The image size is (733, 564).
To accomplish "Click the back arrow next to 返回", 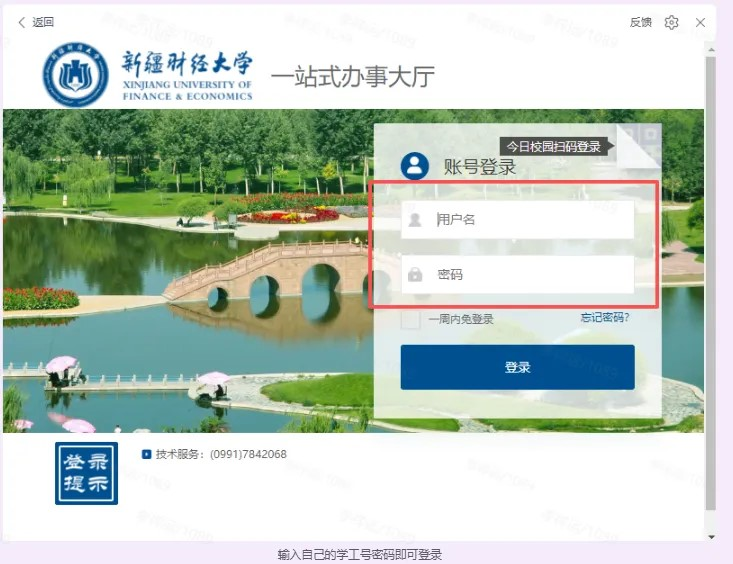I will pos(22,22).
